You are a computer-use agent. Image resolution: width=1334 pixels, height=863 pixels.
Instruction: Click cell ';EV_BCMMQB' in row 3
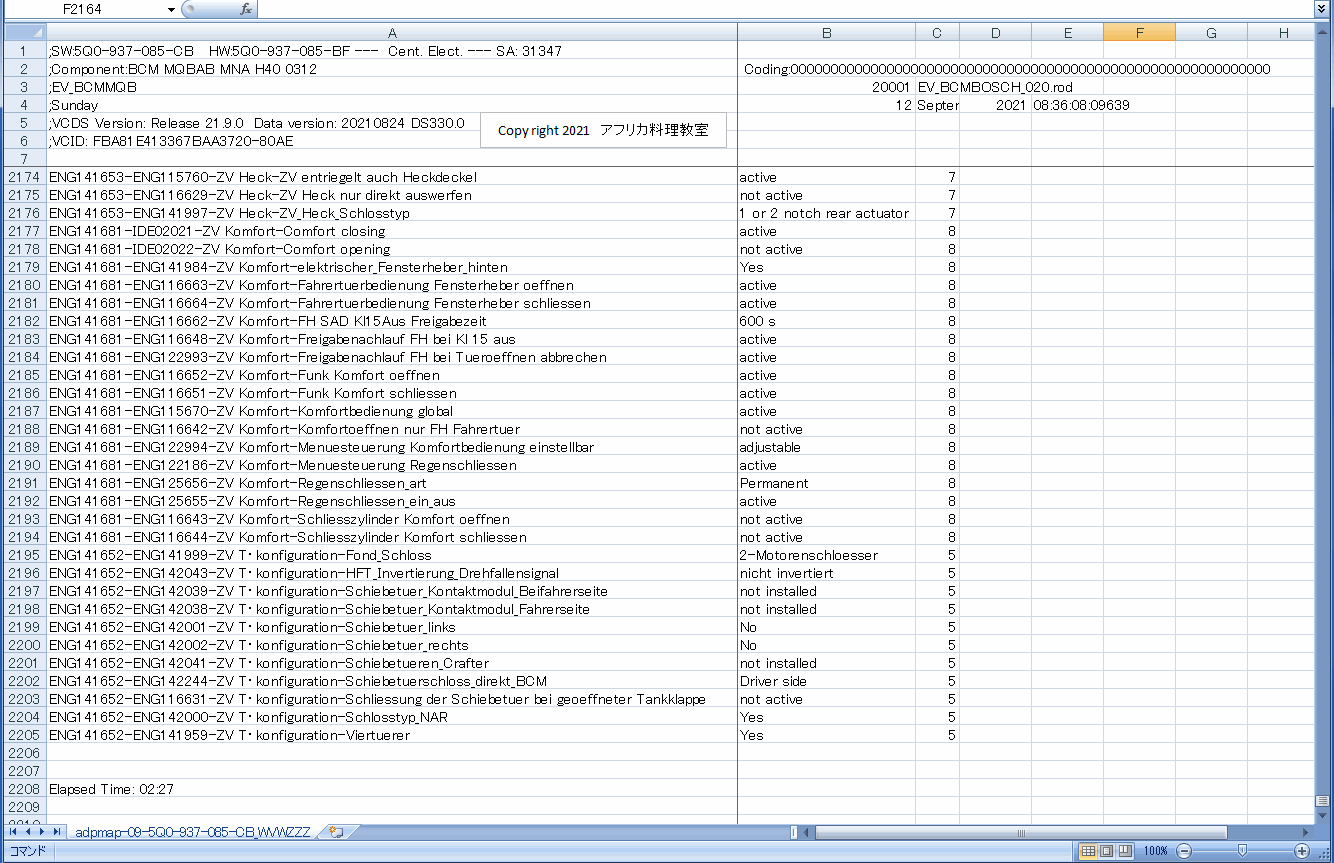392,87
